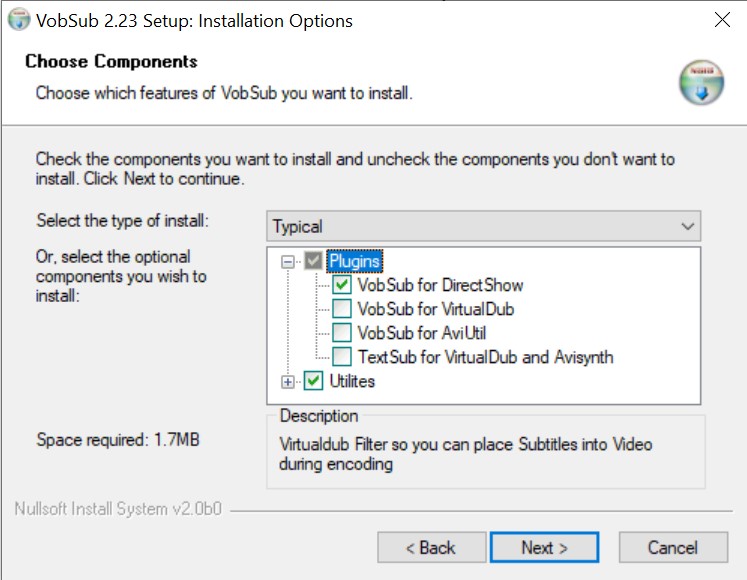747x580 pixels.
Task: Toggle the Plugins group checkbox
Action: [313, 261]
